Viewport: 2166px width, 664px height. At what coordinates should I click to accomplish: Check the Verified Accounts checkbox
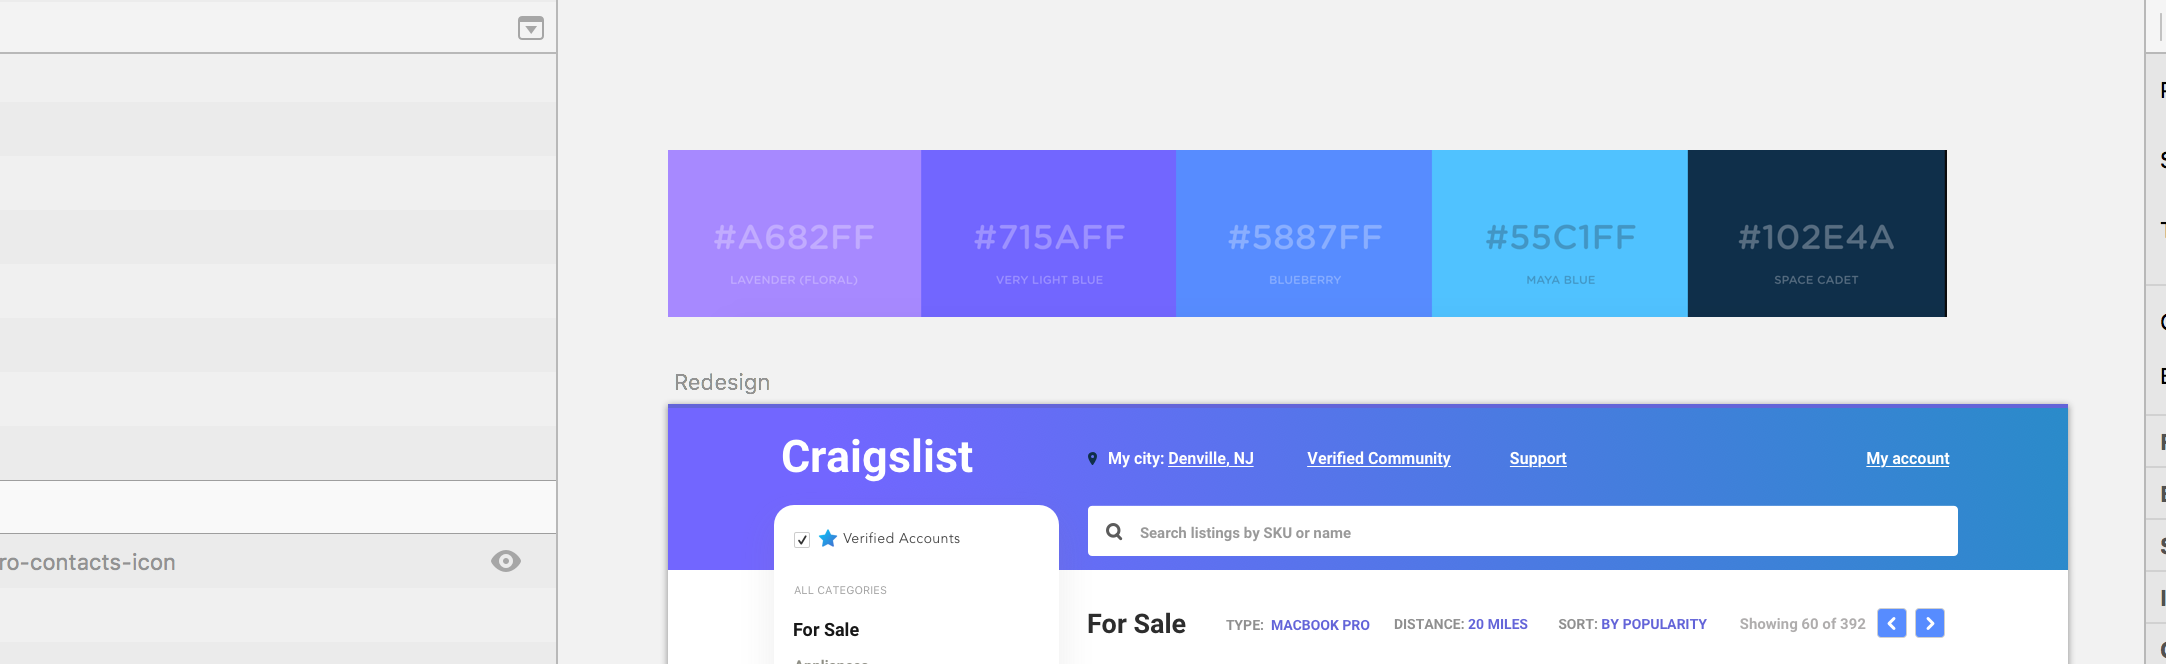[802, 540]
